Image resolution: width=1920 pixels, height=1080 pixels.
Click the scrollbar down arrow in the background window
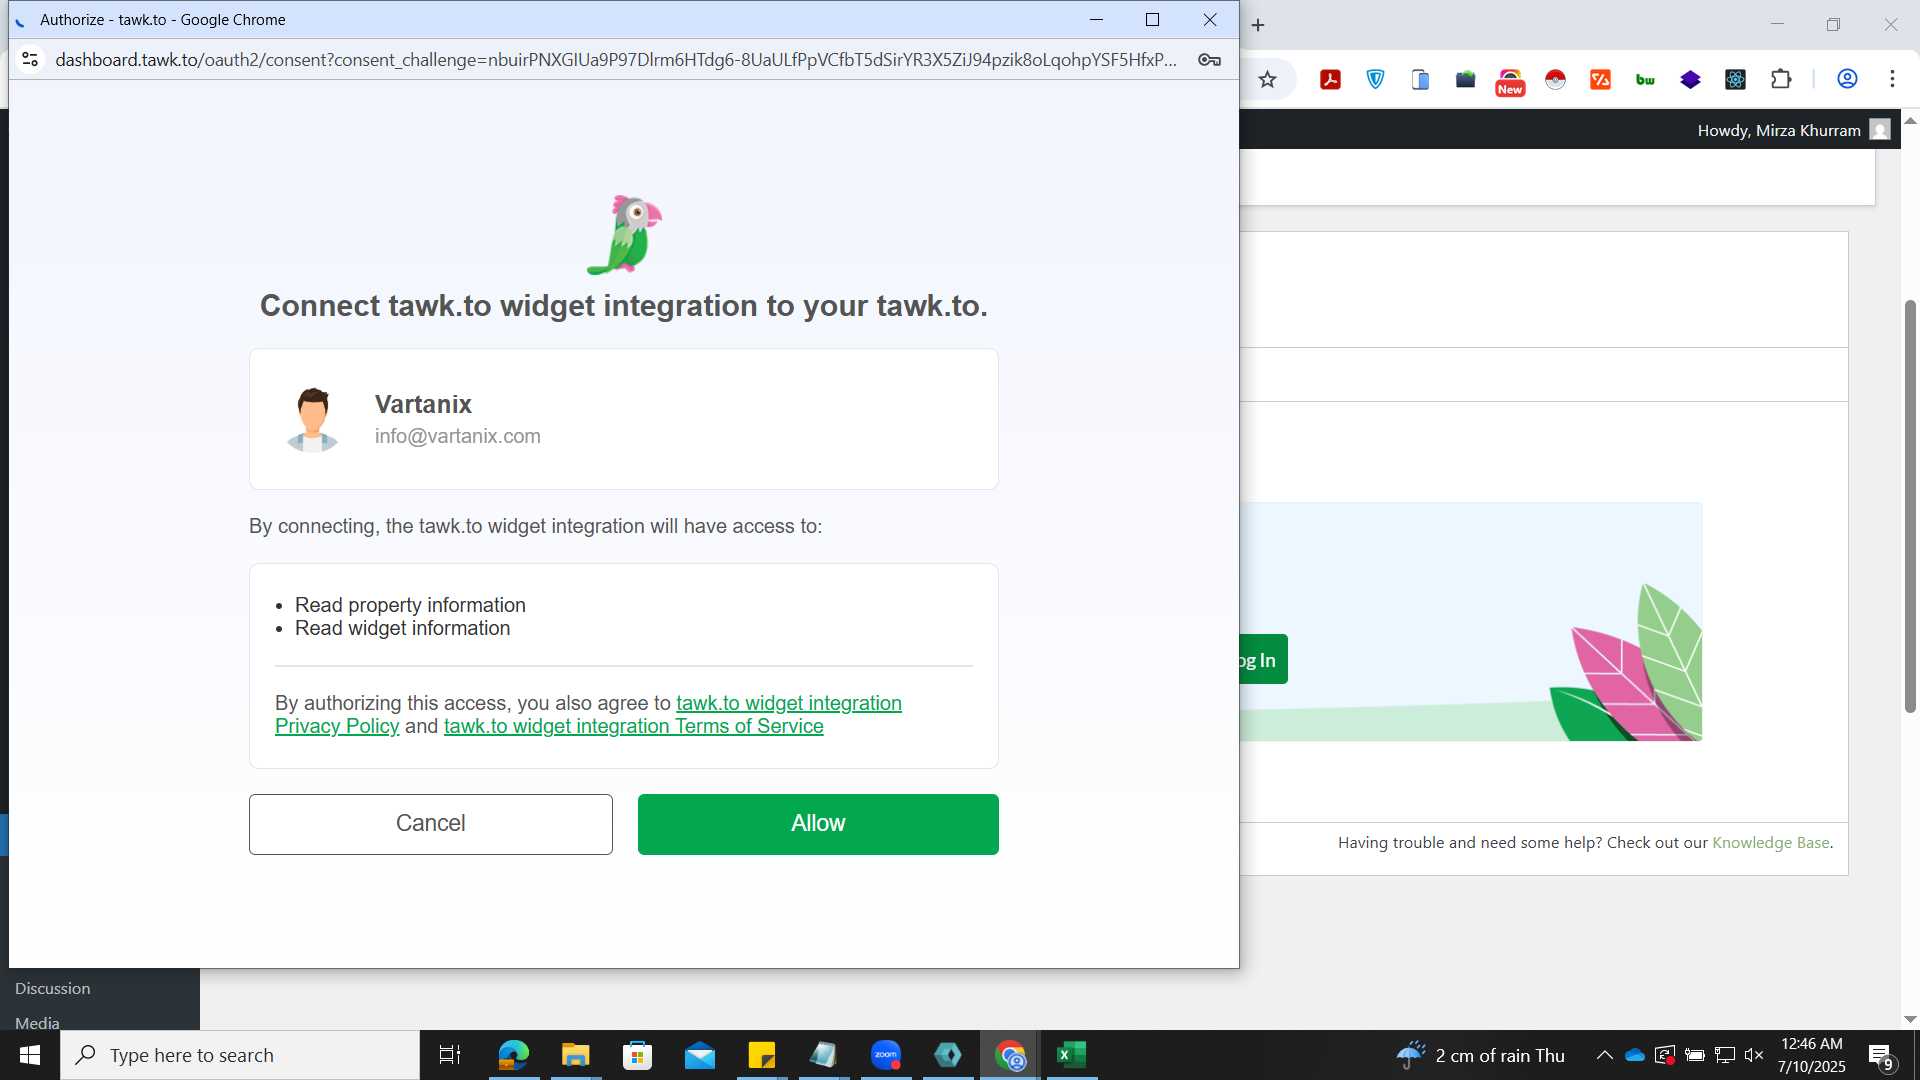1910,1019
